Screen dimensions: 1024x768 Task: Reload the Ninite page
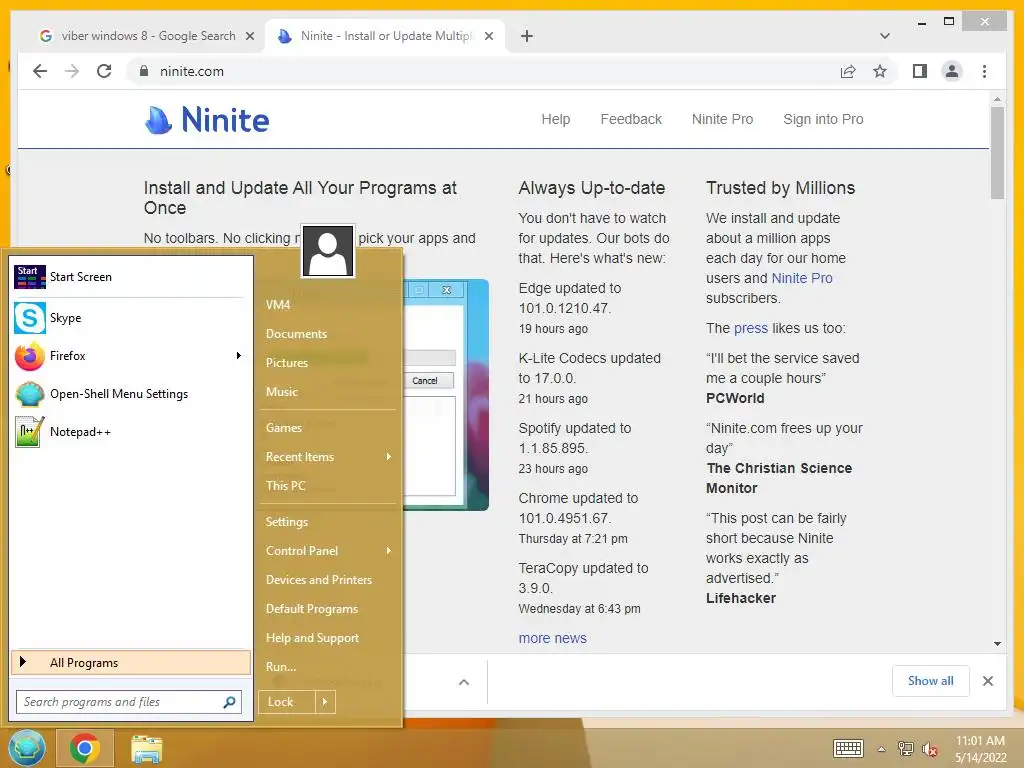[104, 71]
